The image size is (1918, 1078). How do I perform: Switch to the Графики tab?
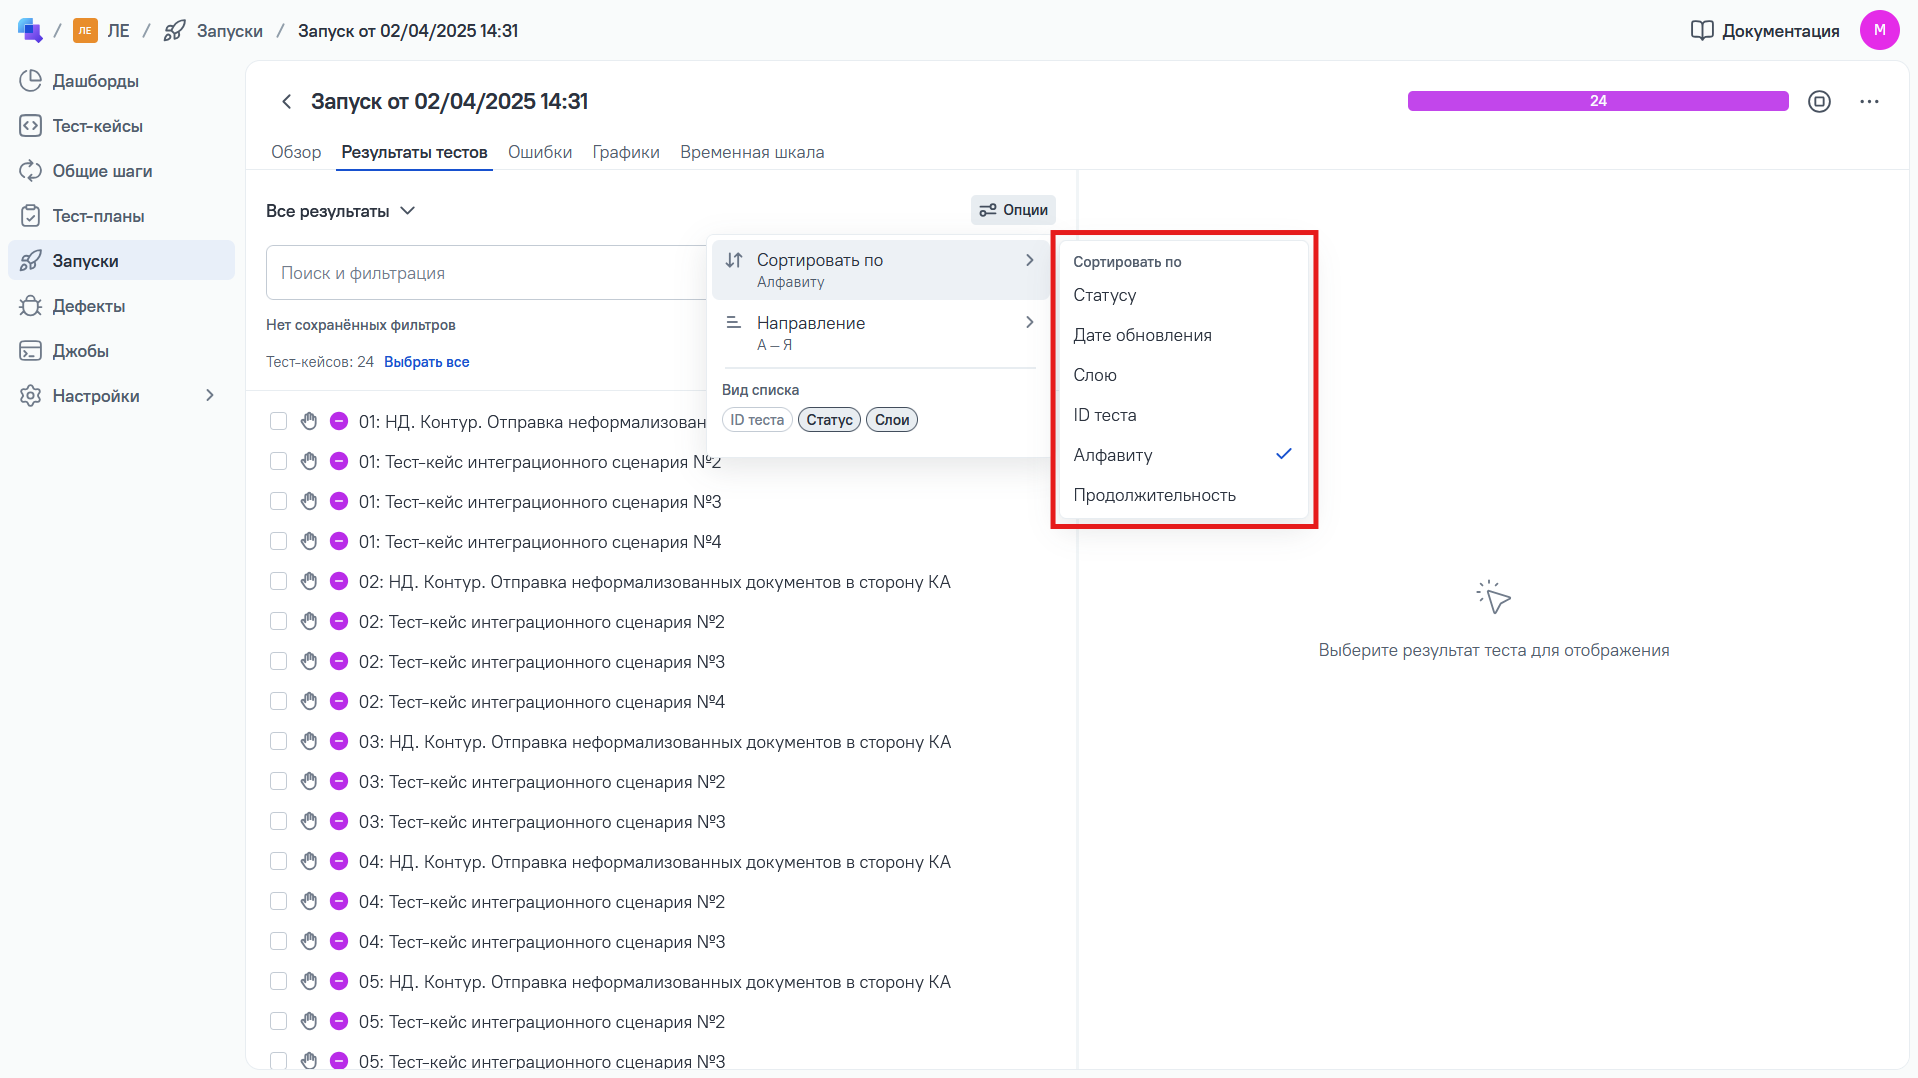[626, 152]
